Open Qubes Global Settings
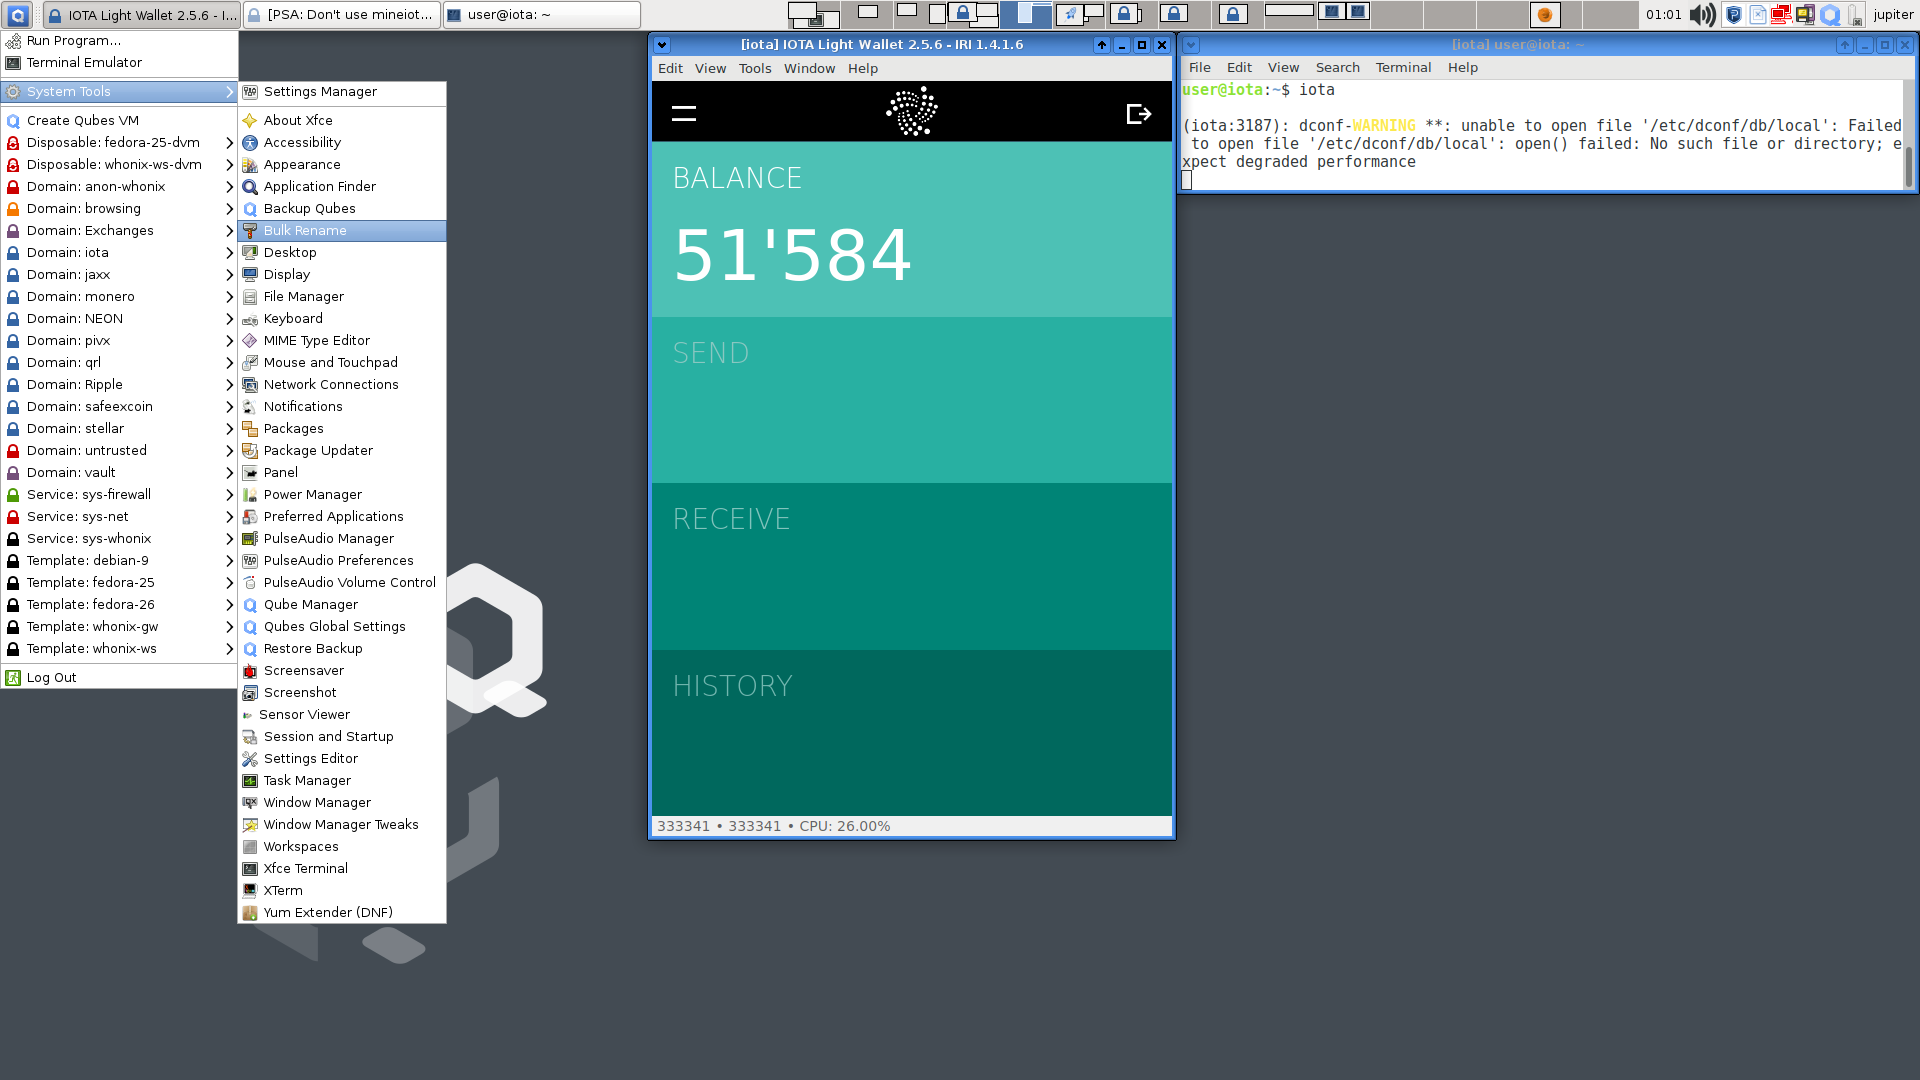Screen dimensions: 1920x1080 click(342, 627)
